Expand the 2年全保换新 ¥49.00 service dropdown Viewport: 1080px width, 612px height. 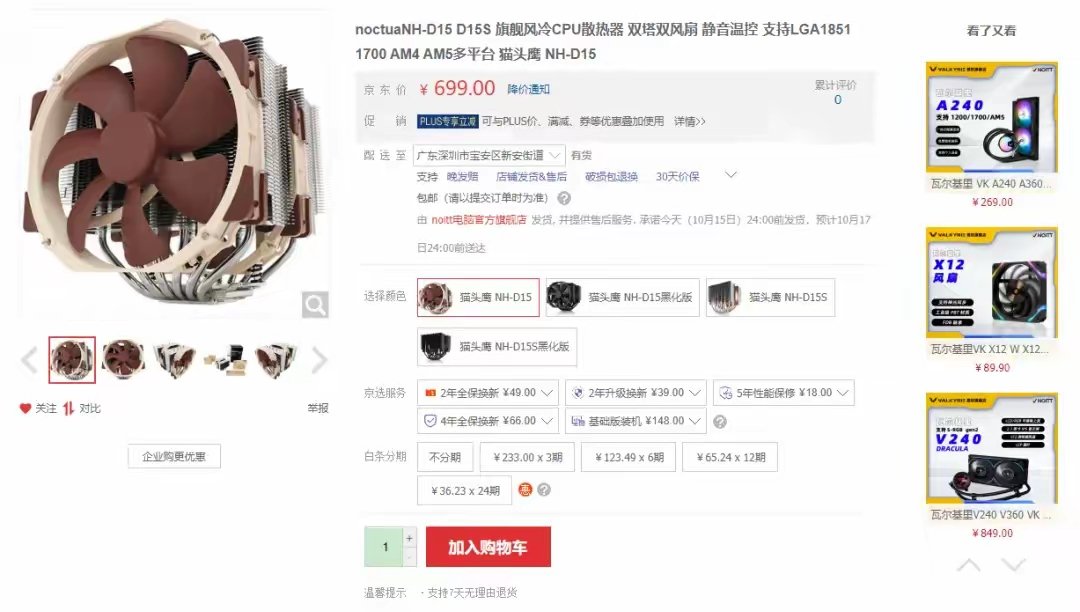[489, 392]
